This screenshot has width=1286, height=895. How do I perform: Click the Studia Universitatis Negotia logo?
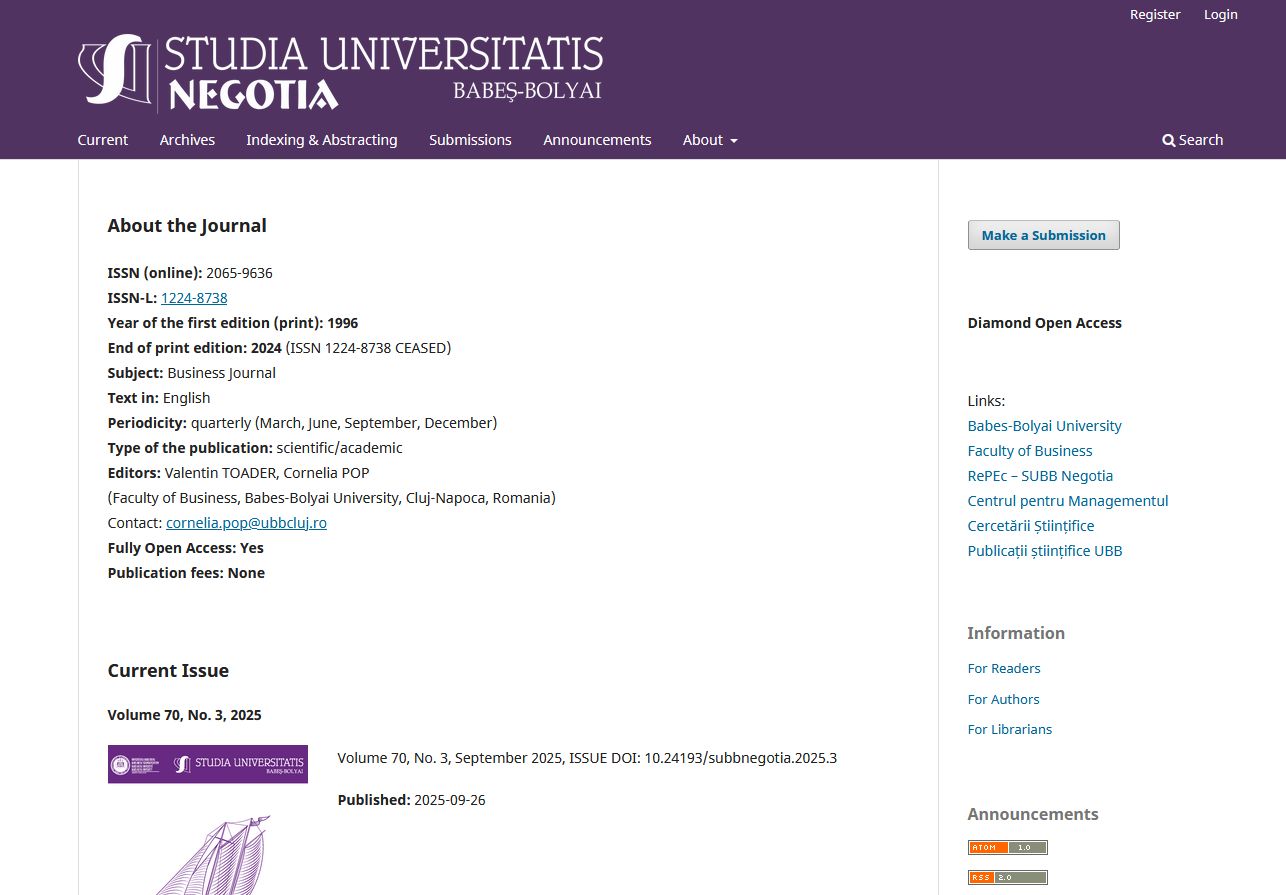[x=340, y=73]
